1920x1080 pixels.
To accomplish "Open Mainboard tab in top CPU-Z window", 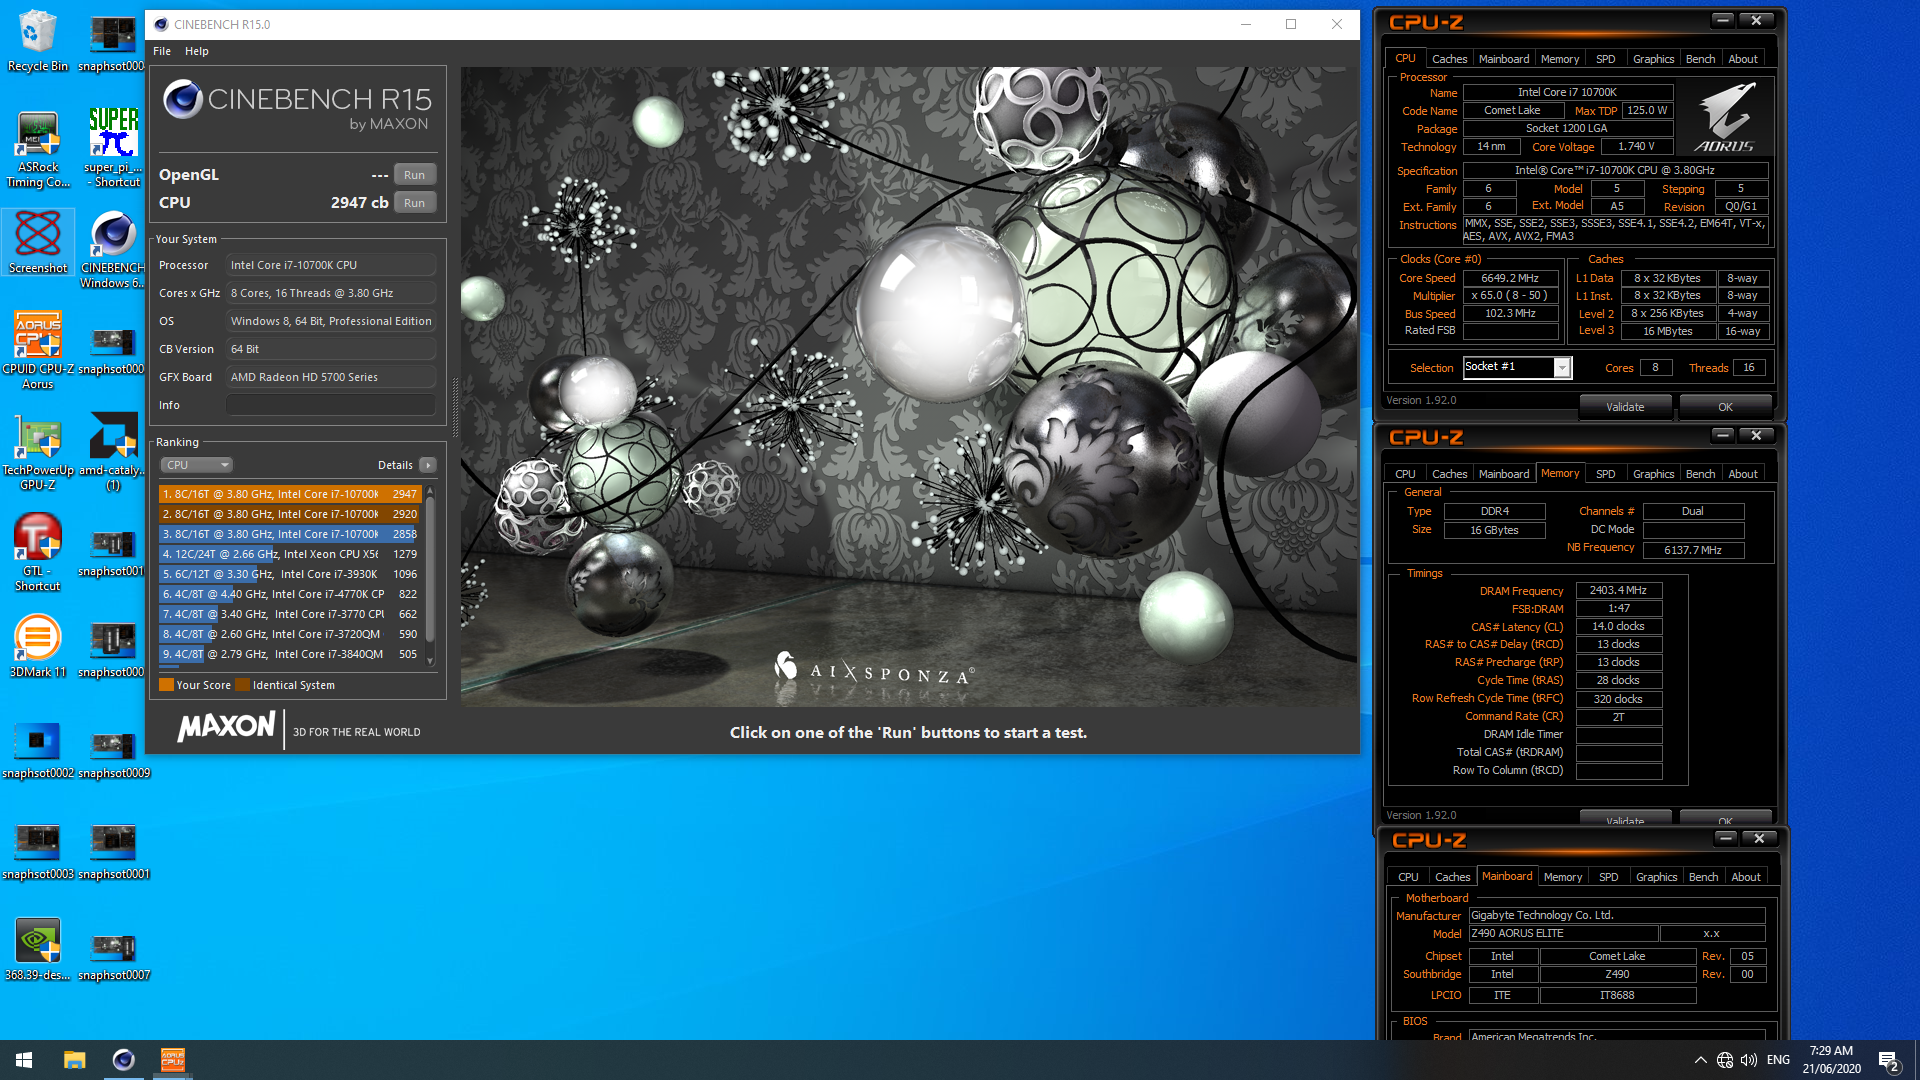I will coord(1504,59).
